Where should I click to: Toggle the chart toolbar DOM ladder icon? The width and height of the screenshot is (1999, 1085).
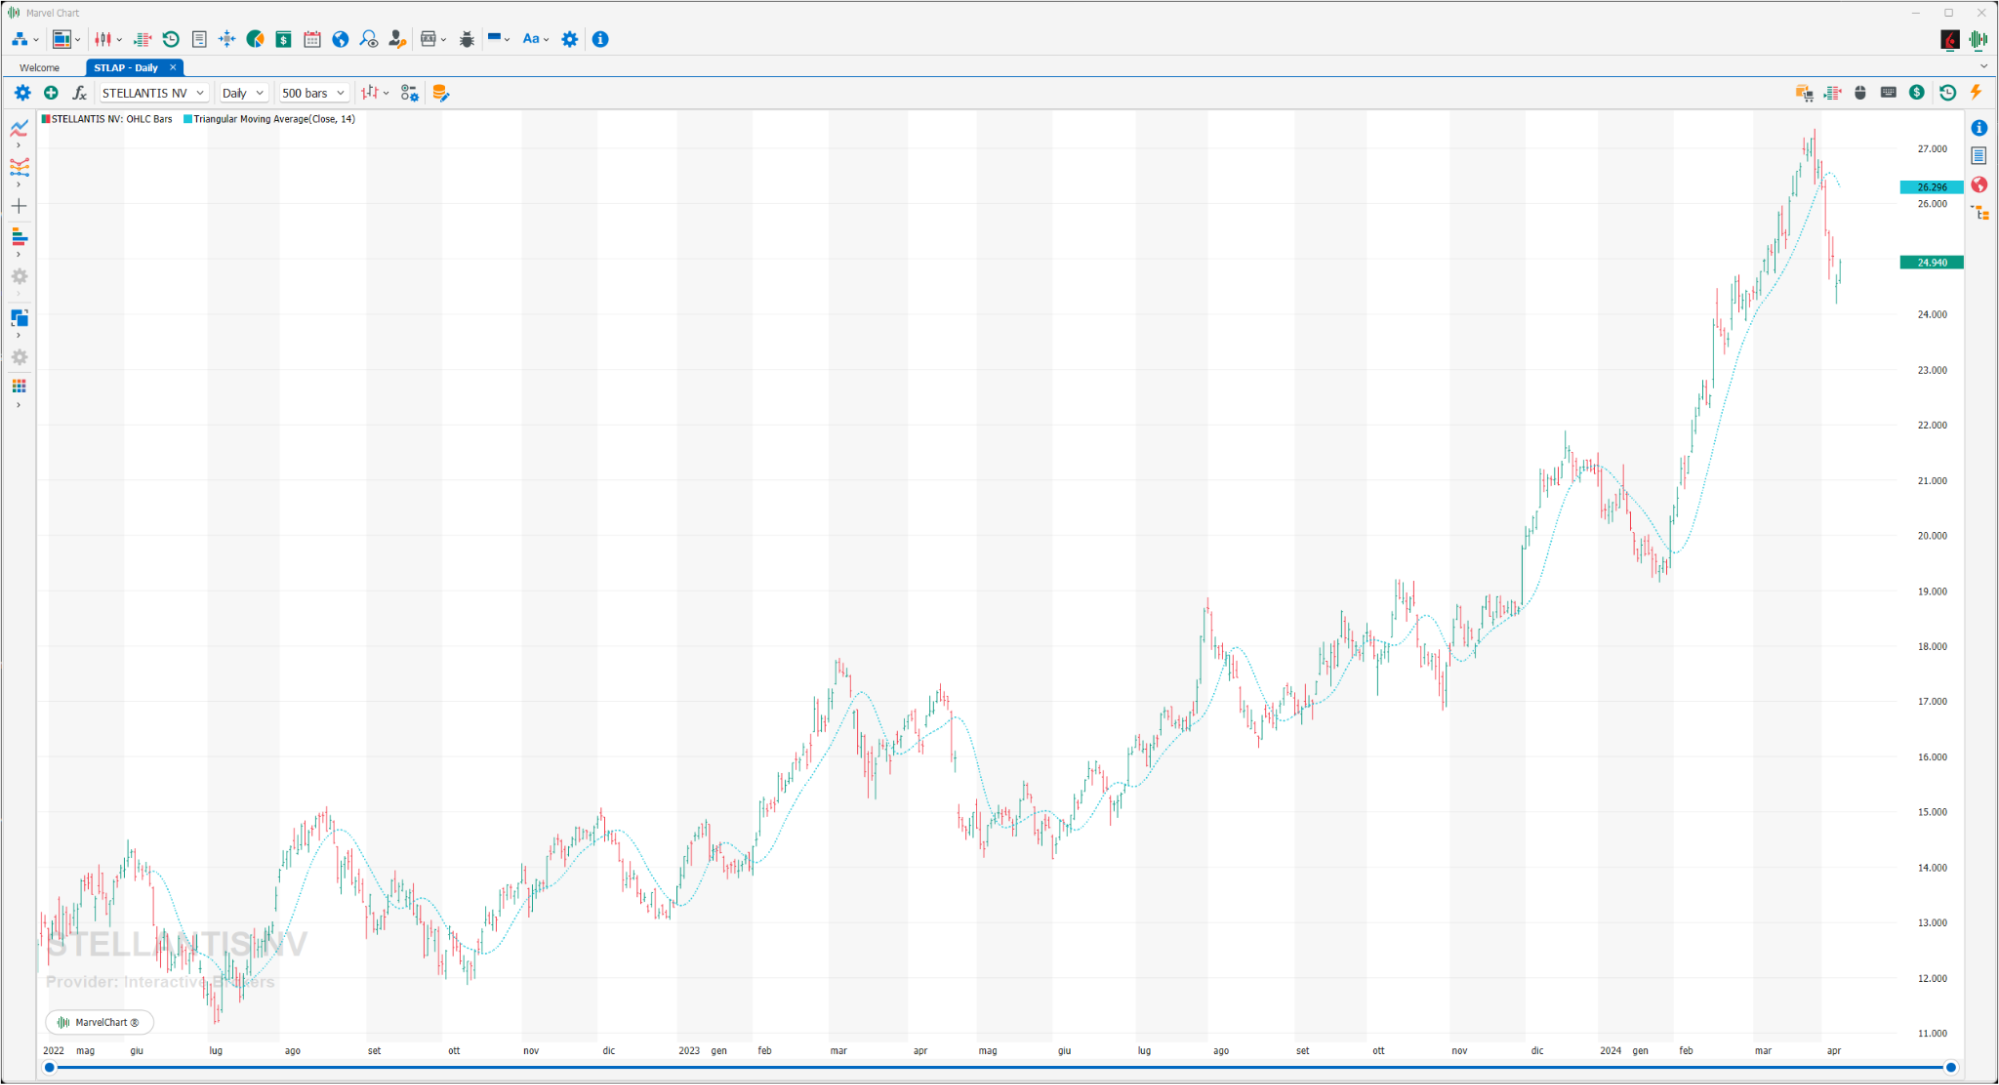coord(1832,93)
